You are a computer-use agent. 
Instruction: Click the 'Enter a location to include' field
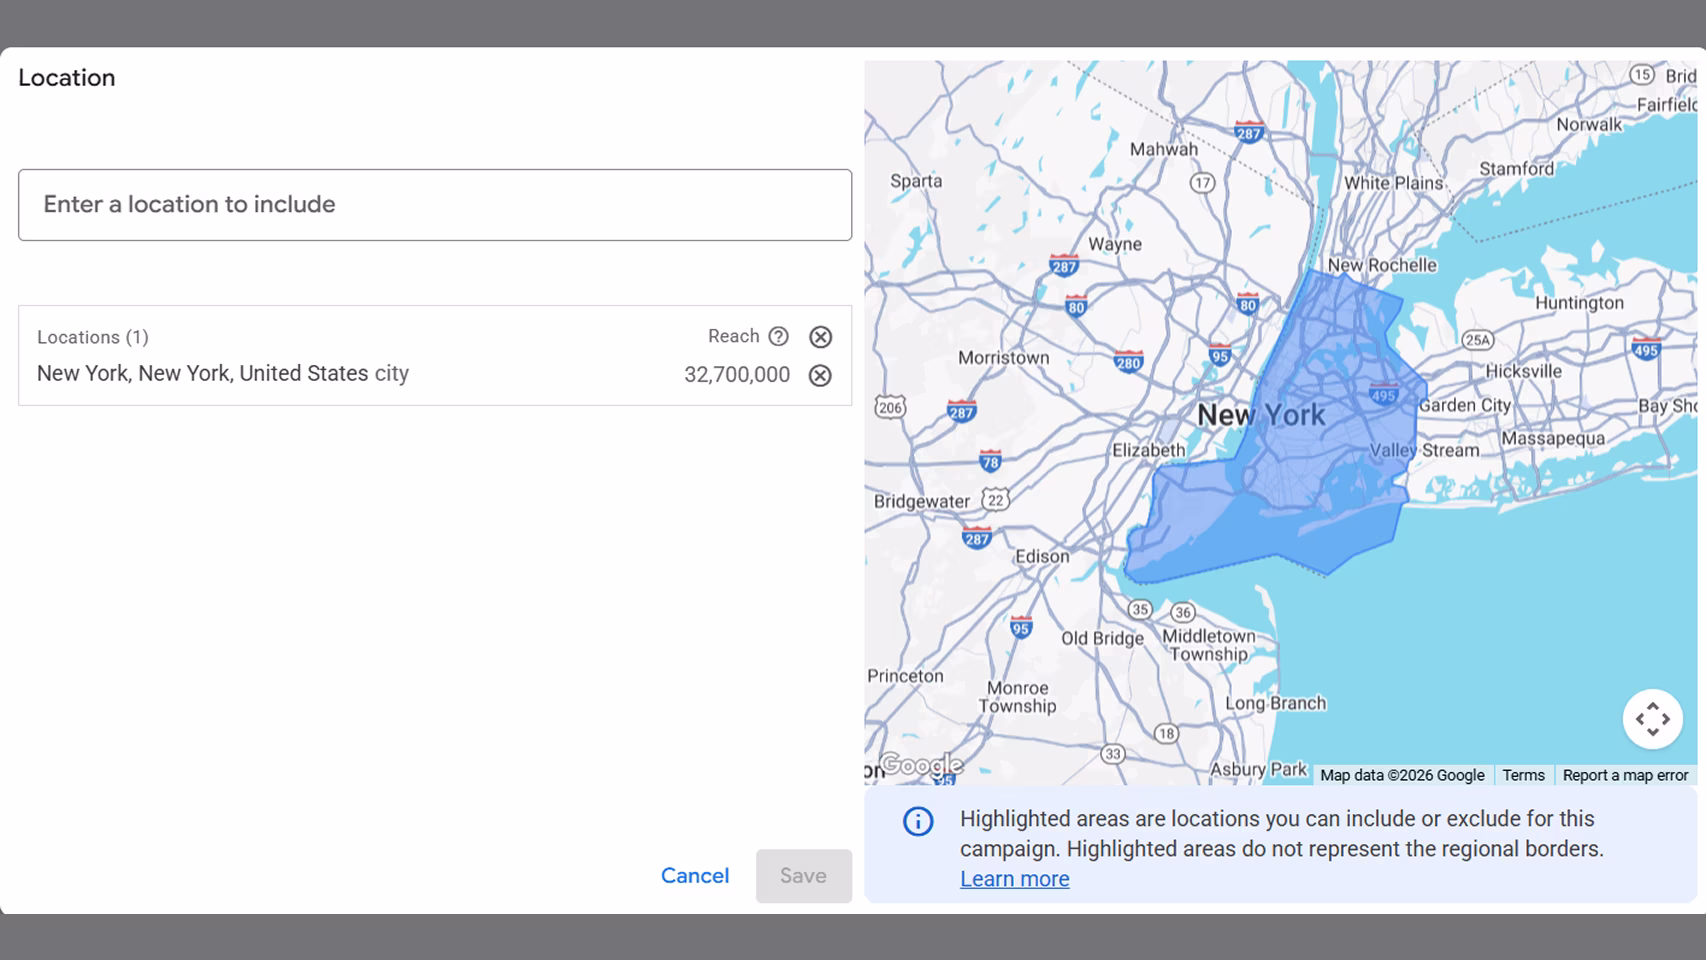click(x=435, y=205)
